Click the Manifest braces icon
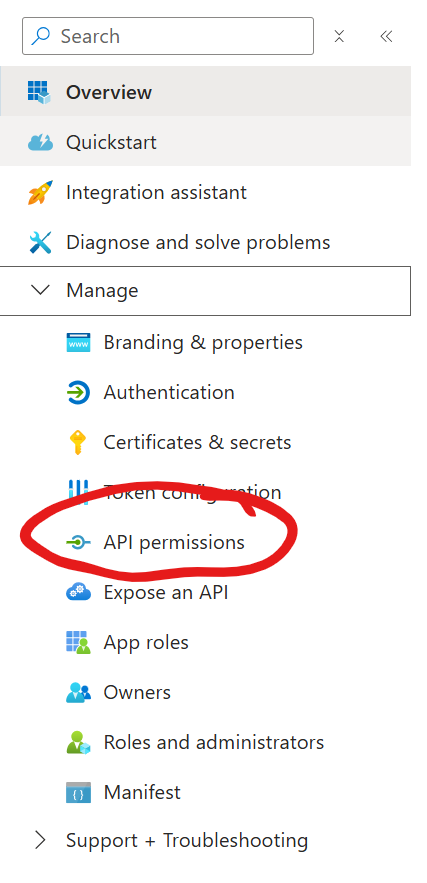427x883 pixels. 78,793
